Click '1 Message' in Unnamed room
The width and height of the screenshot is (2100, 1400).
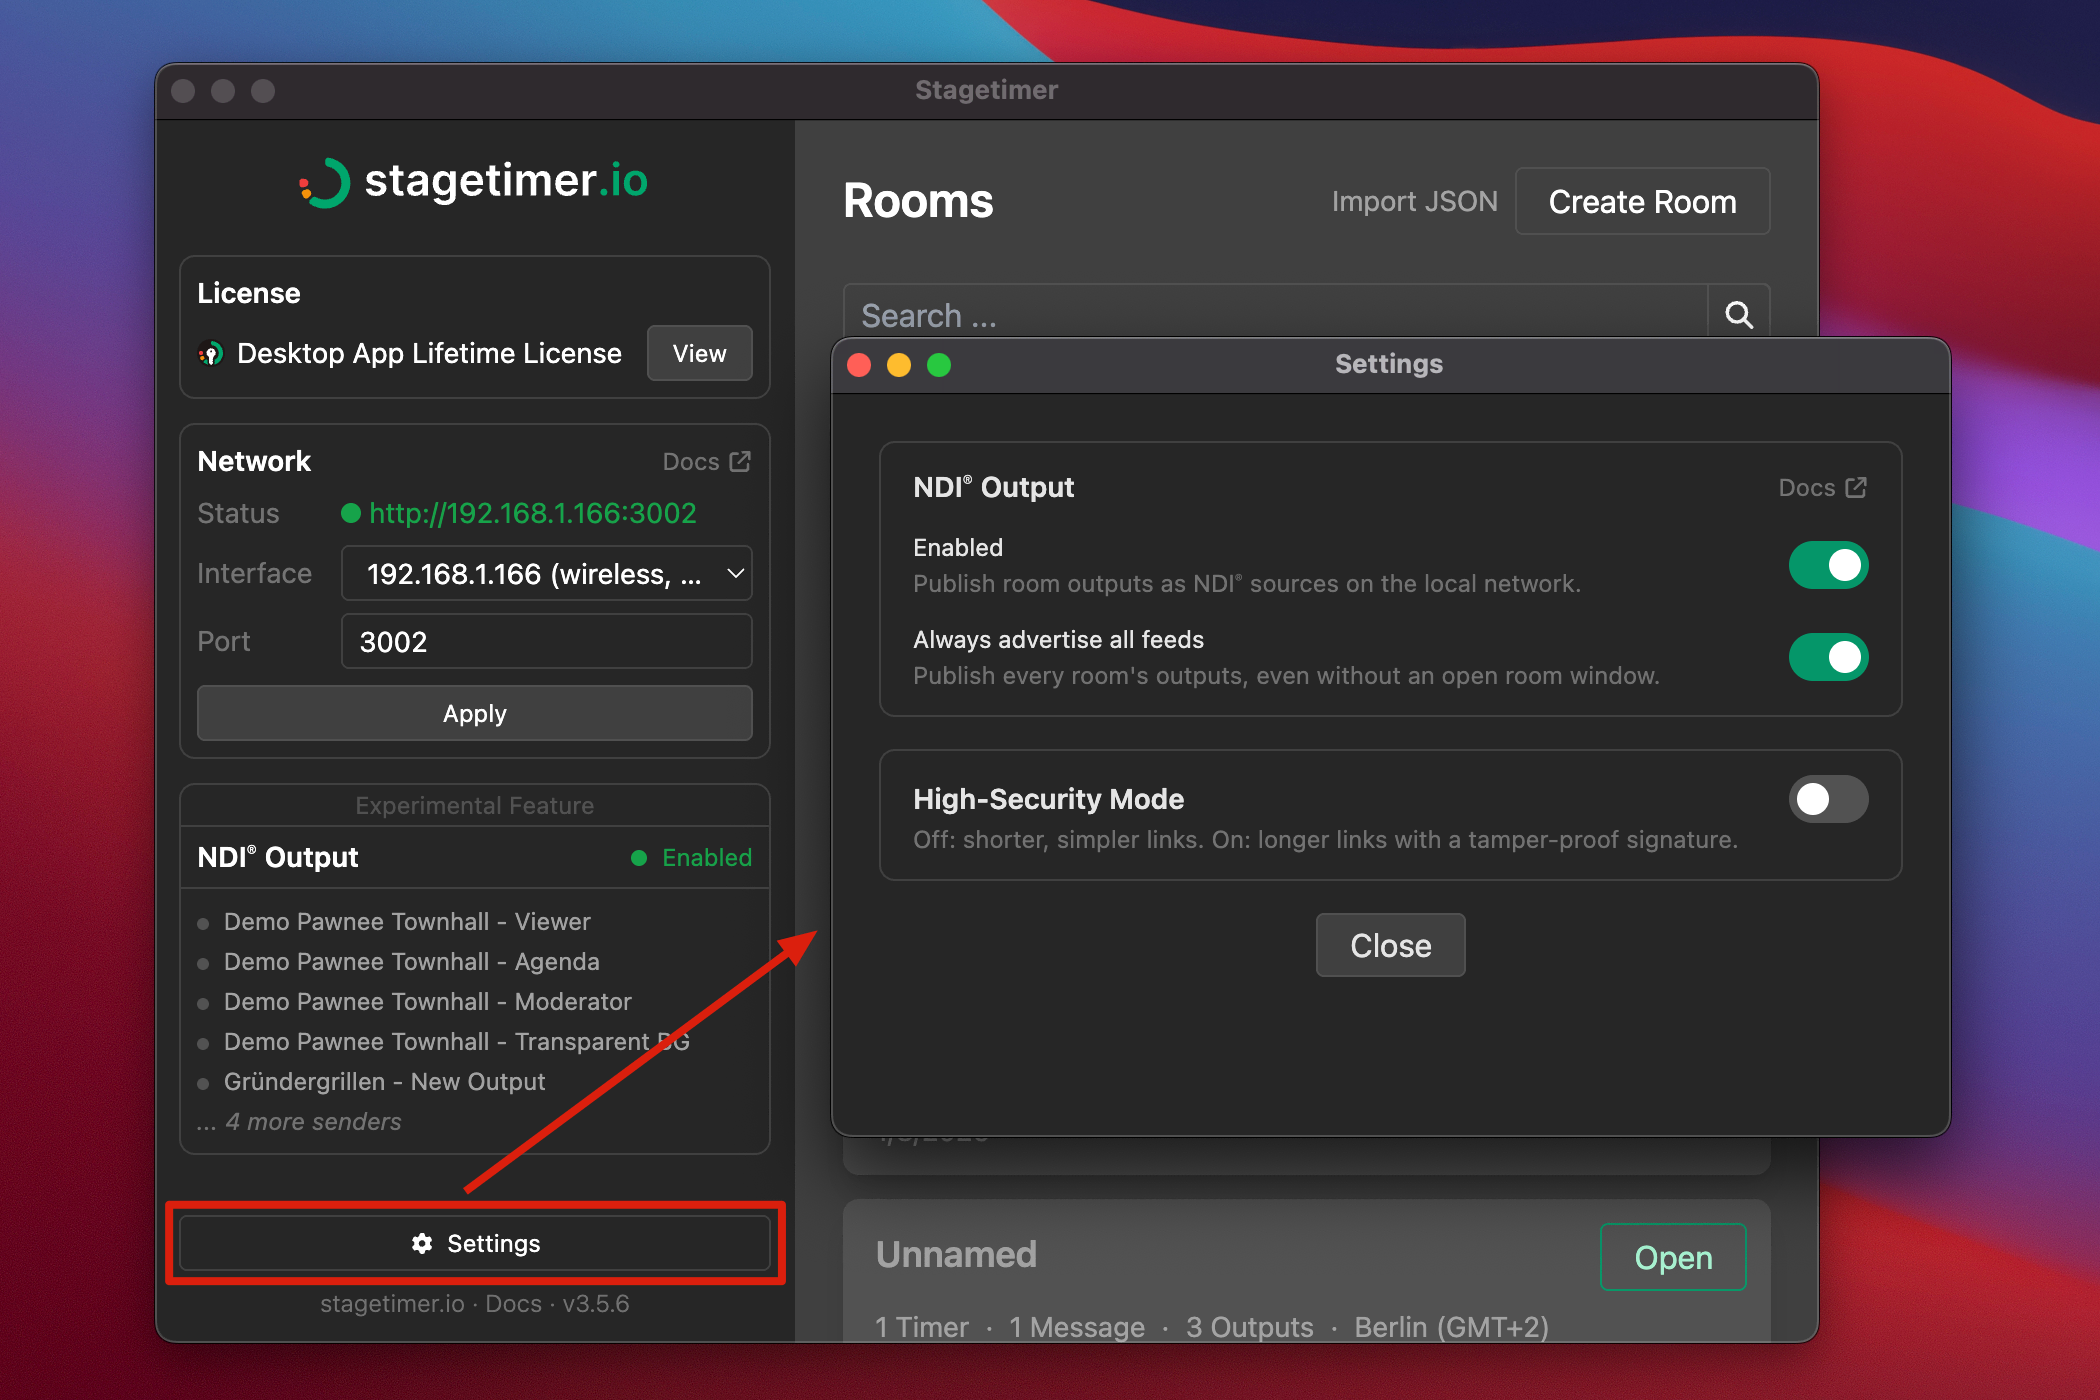tap(1077, 1327)
